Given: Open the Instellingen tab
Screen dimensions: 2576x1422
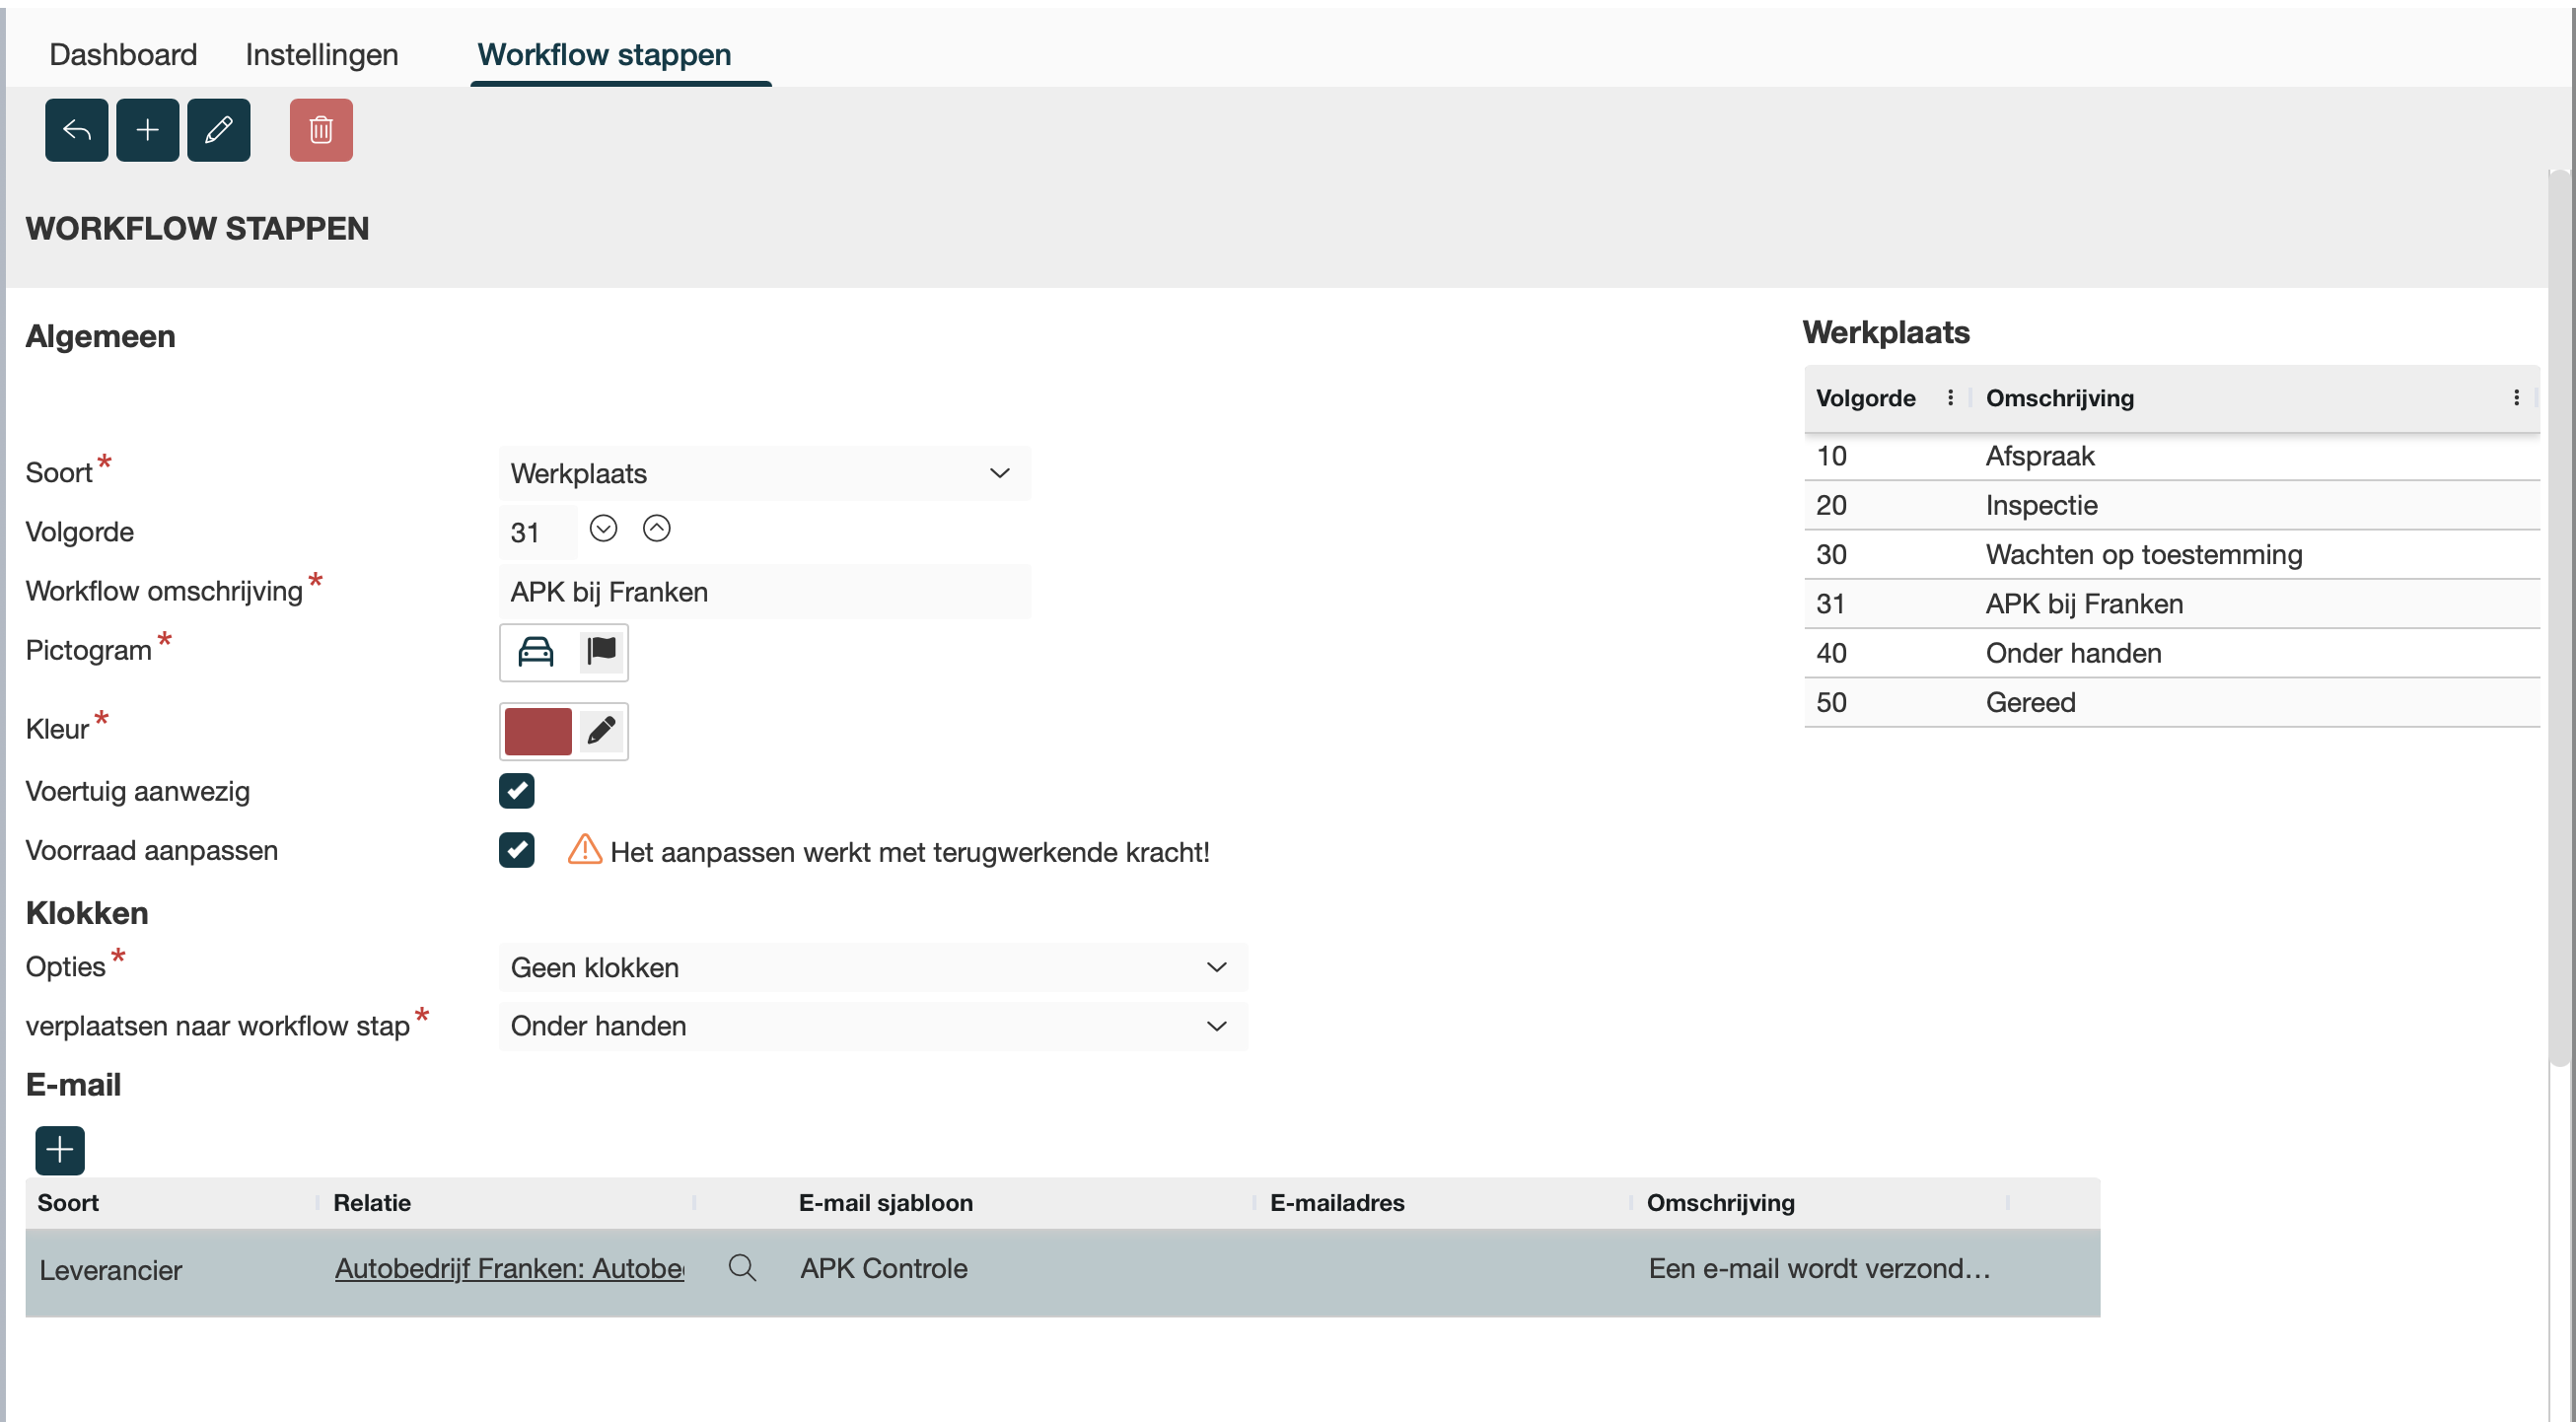Looking at the screenshot, I should [x=321, y=54].
